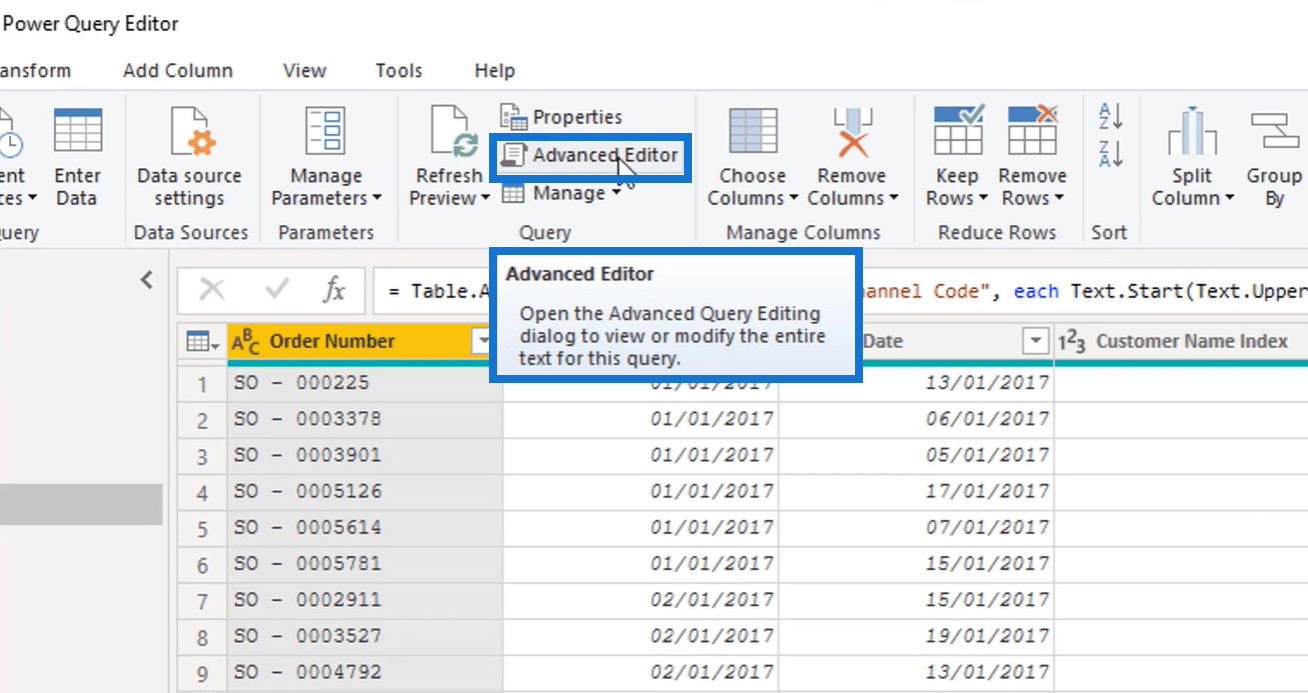Sort ascending with the A-Z icon
The width and height of the screenshot is (1308, 693).
tap(1110, 116)
